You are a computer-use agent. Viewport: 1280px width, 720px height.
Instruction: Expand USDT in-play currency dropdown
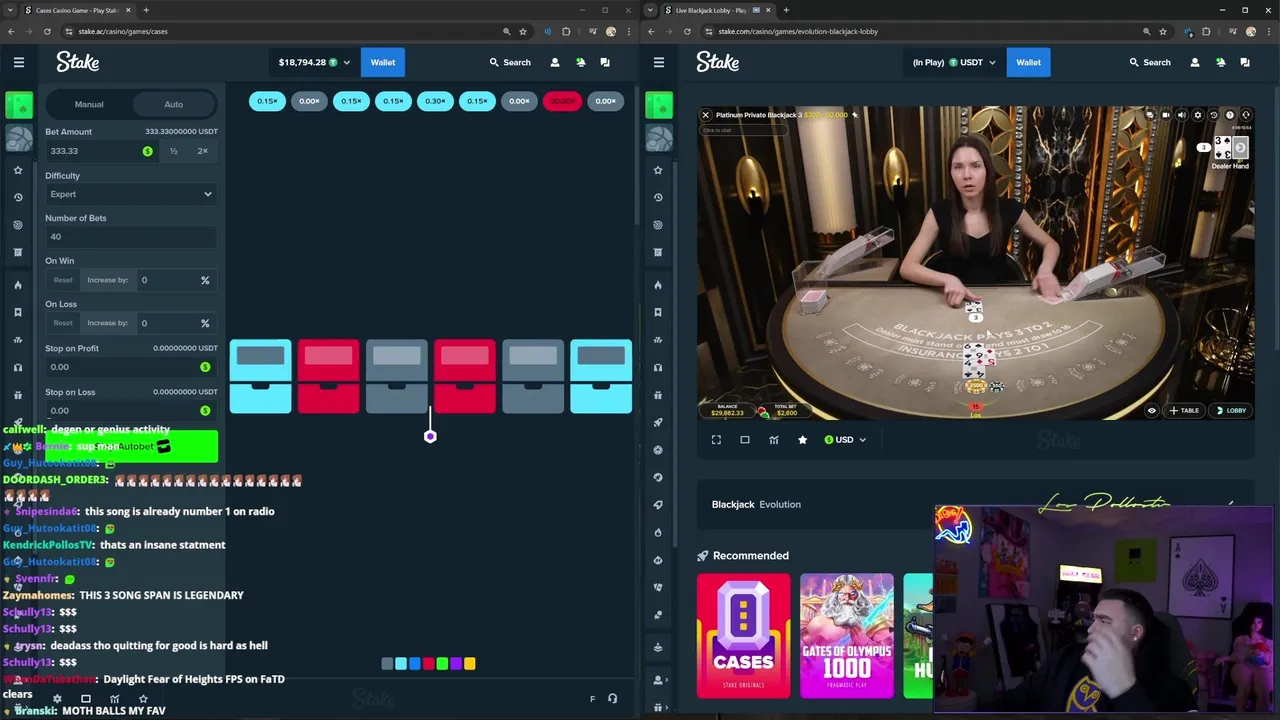[x=955, y=62]
